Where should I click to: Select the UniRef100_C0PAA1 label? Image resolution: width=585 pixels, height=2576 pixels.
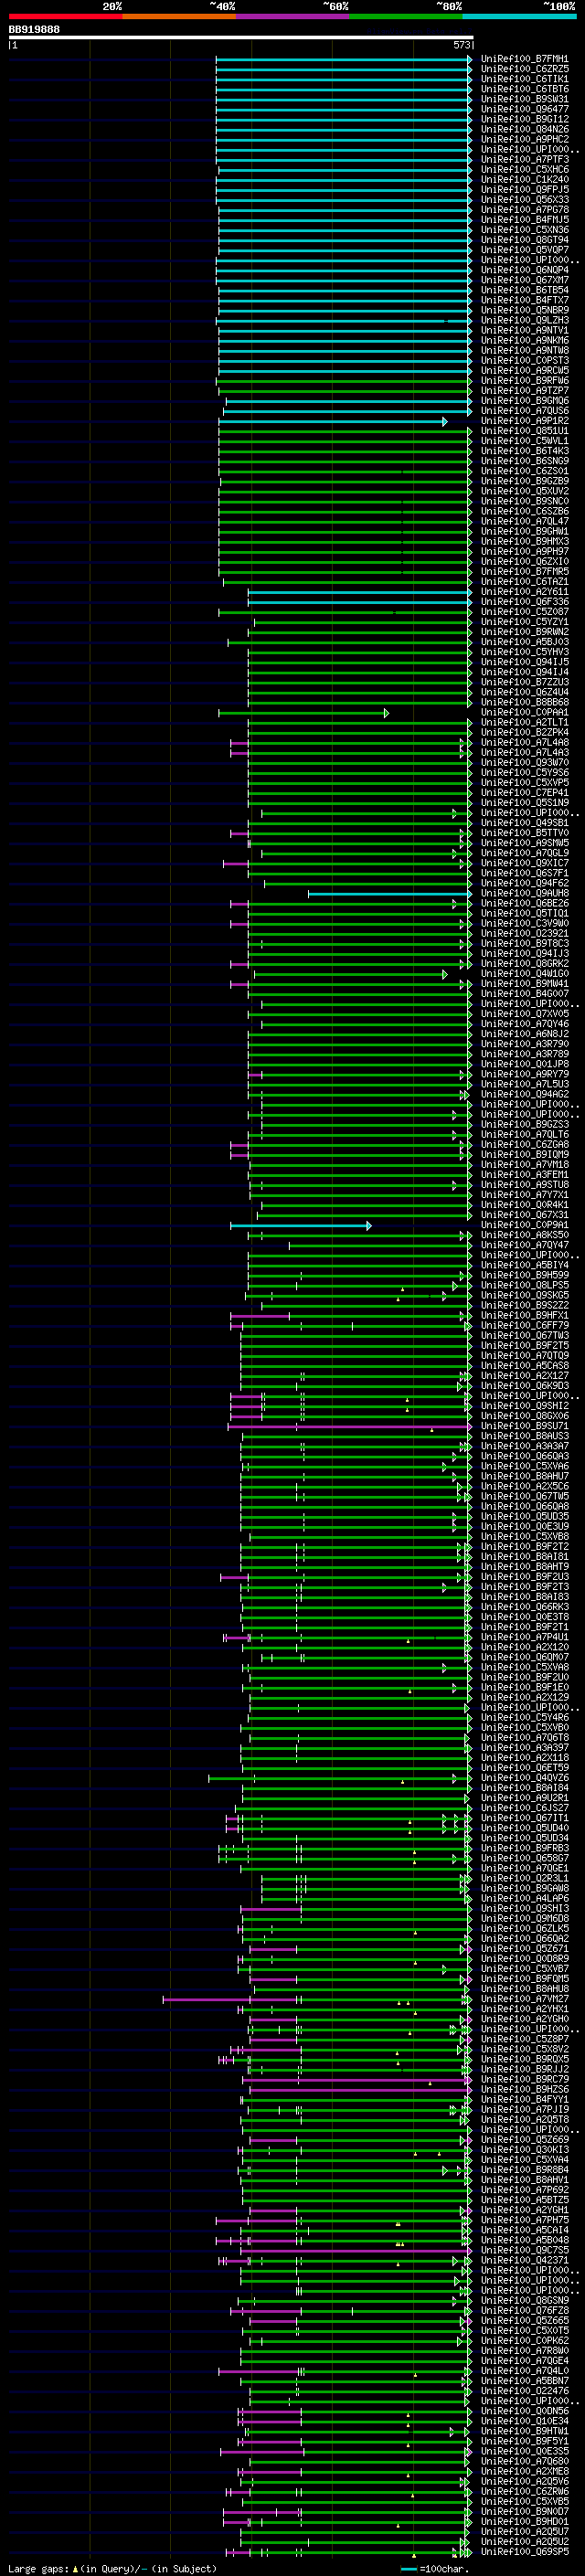(524, 713)
